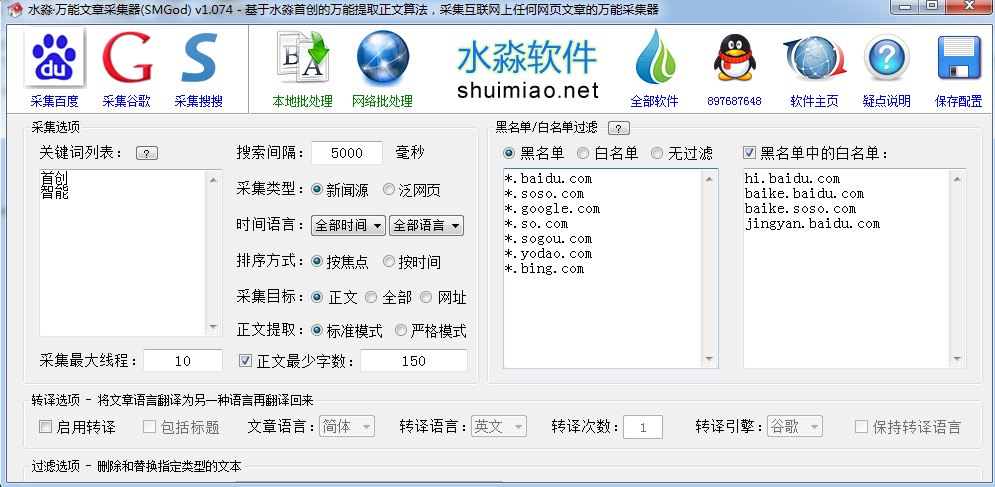Open the all languages (全部语言) dropdown
This screenshot has width=995, height=487.
click(426, 225)
